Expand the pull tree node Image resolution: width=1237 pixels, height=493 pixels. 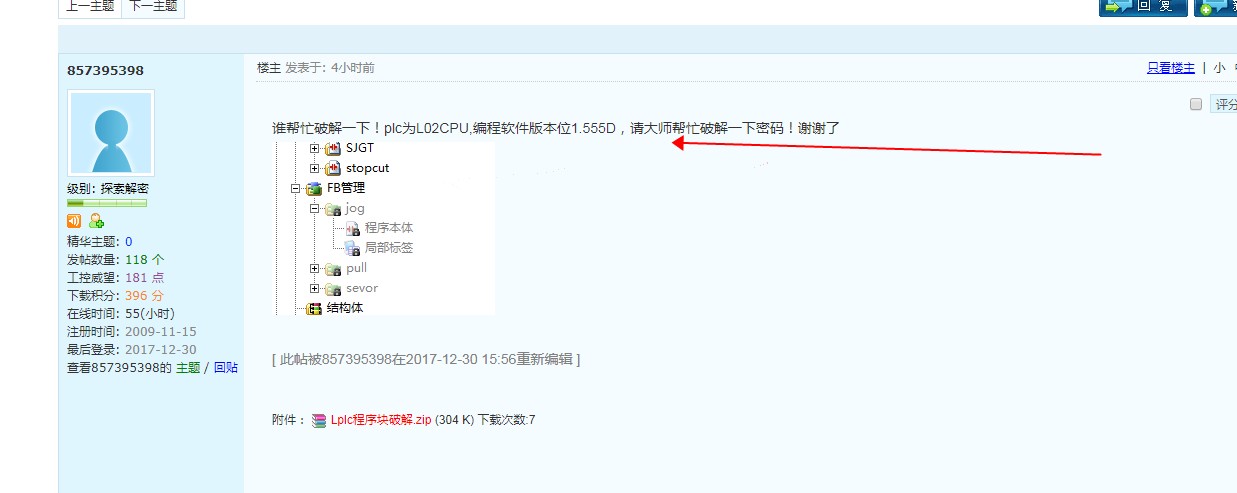[314, 268]
